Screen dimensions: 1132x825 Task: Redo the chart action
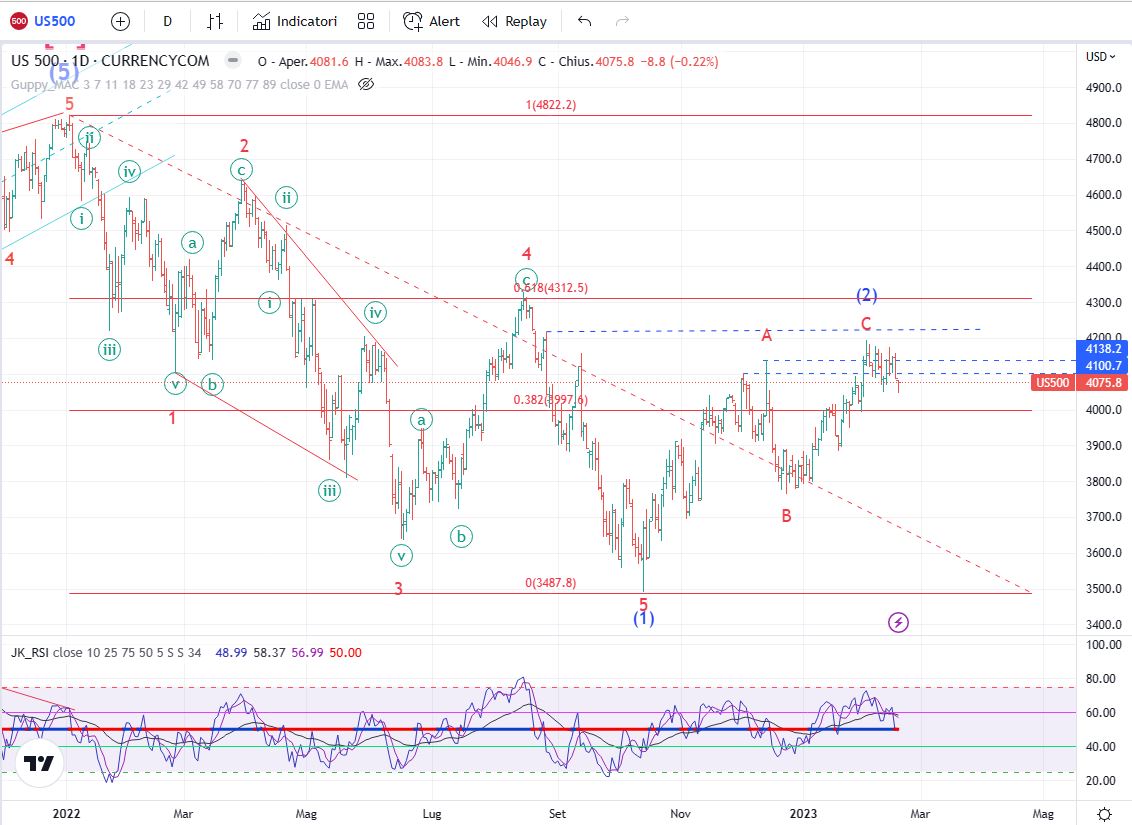(x=622, y=22)
